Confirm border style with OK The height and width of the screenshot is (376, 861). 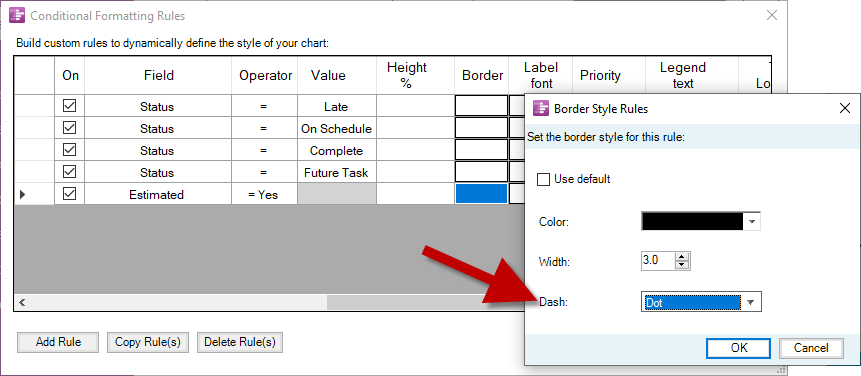[739, 347]
